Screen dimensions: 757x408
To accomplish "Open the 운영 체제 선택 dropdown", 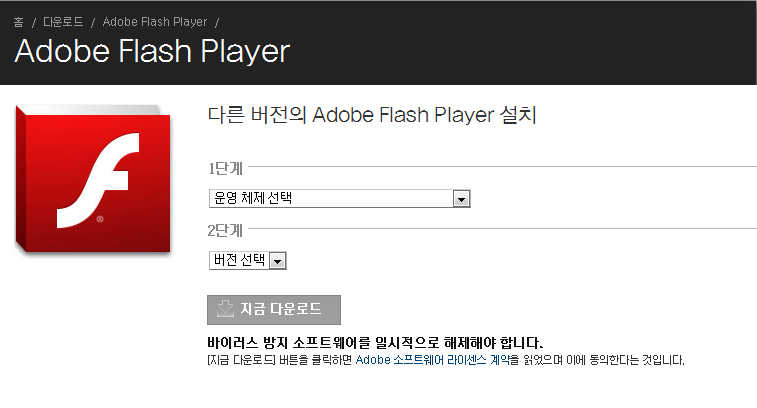I will (339, 198).
